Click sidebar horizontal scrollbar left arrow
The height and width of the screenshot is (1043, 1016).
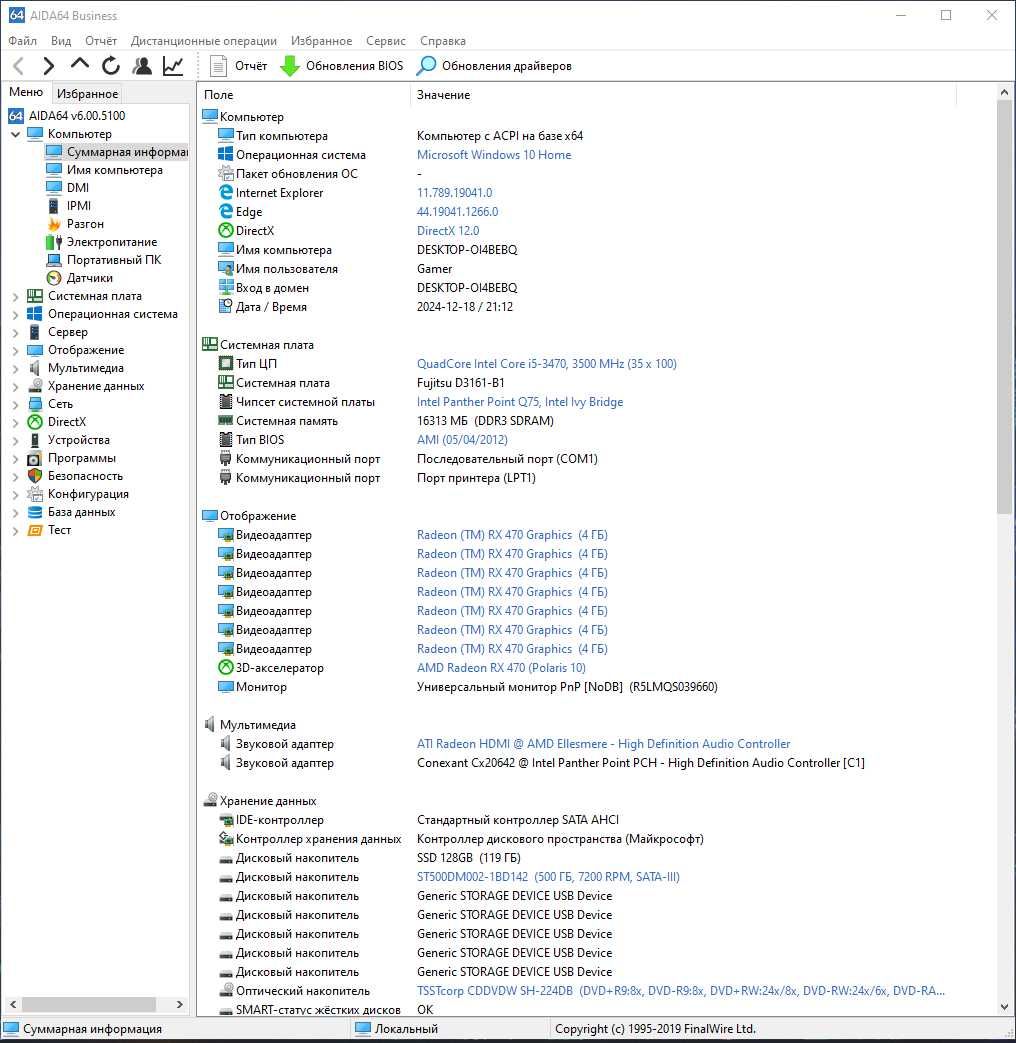(13, 1004)
